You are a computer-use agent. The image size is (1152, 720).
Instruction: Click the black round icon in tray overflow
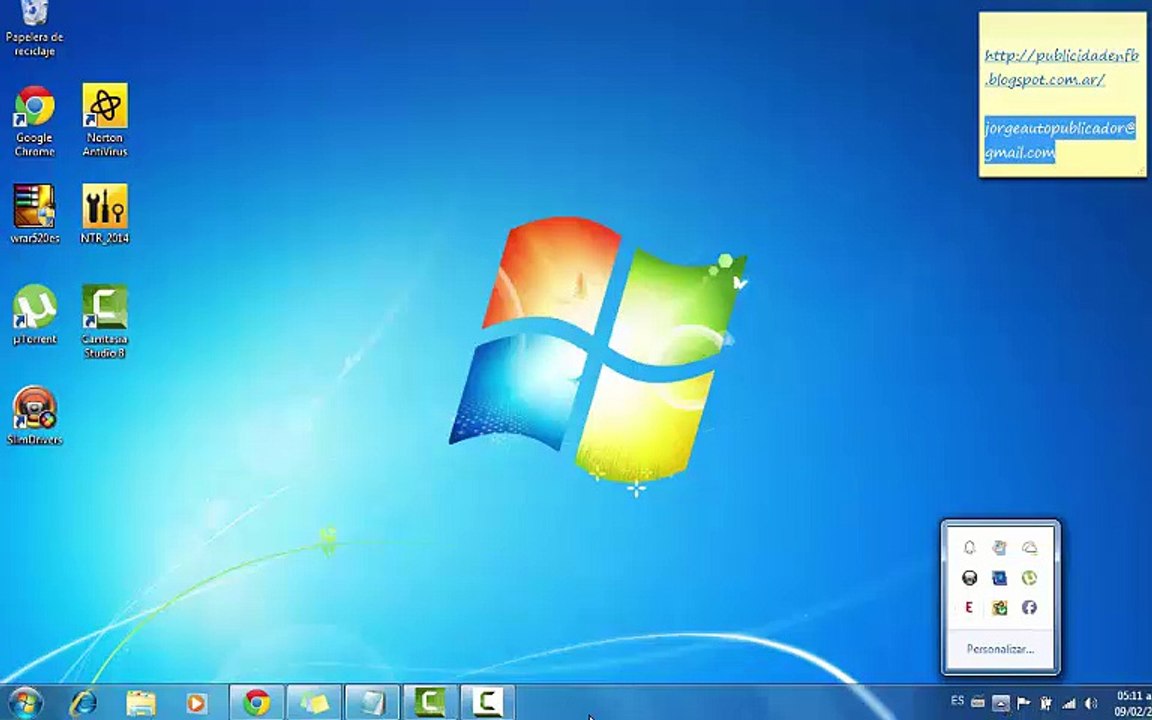(x=969, y=578)
